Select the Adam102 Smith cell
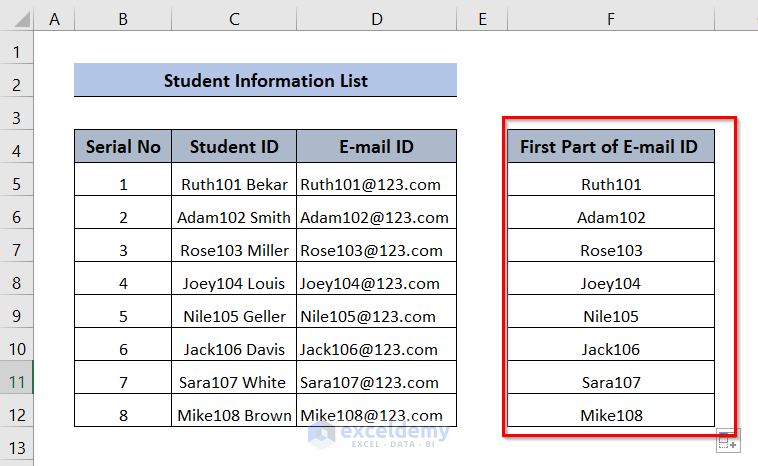This screenshot has height=466, width=758. pyautogui.click(x=234, y=217)
